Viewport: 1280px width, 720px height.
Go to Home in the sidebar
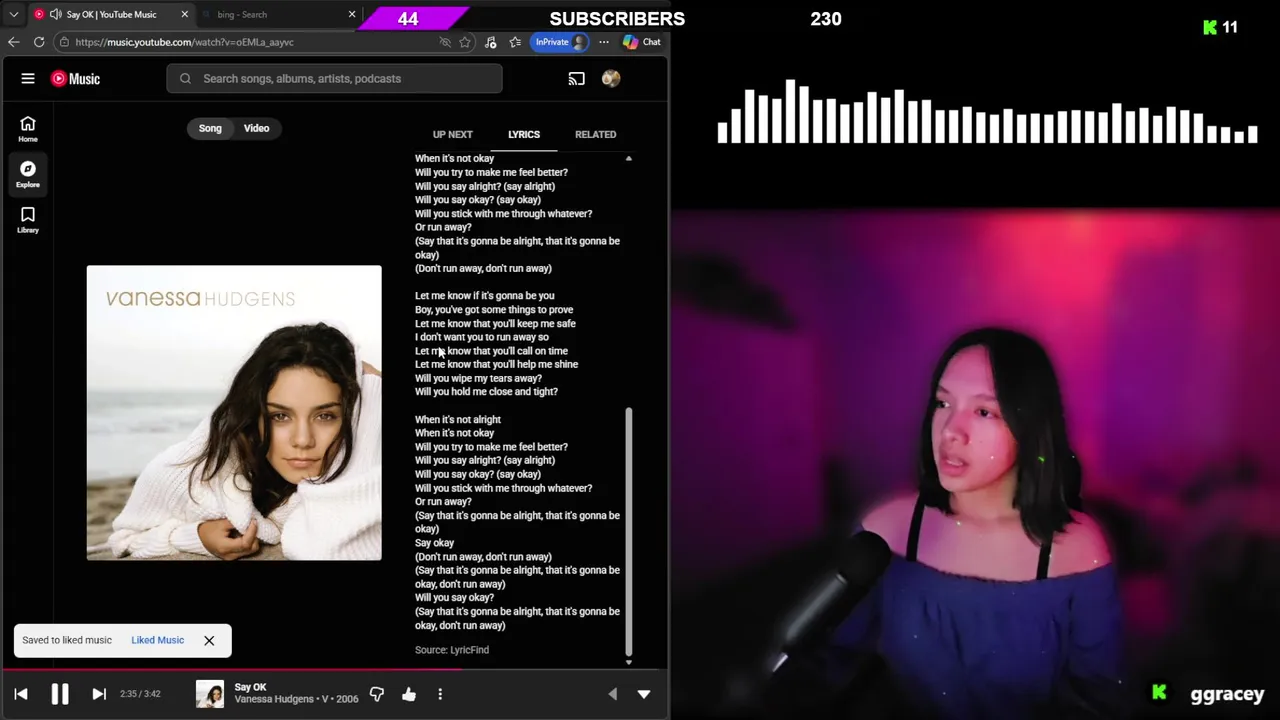coord(28,129)
